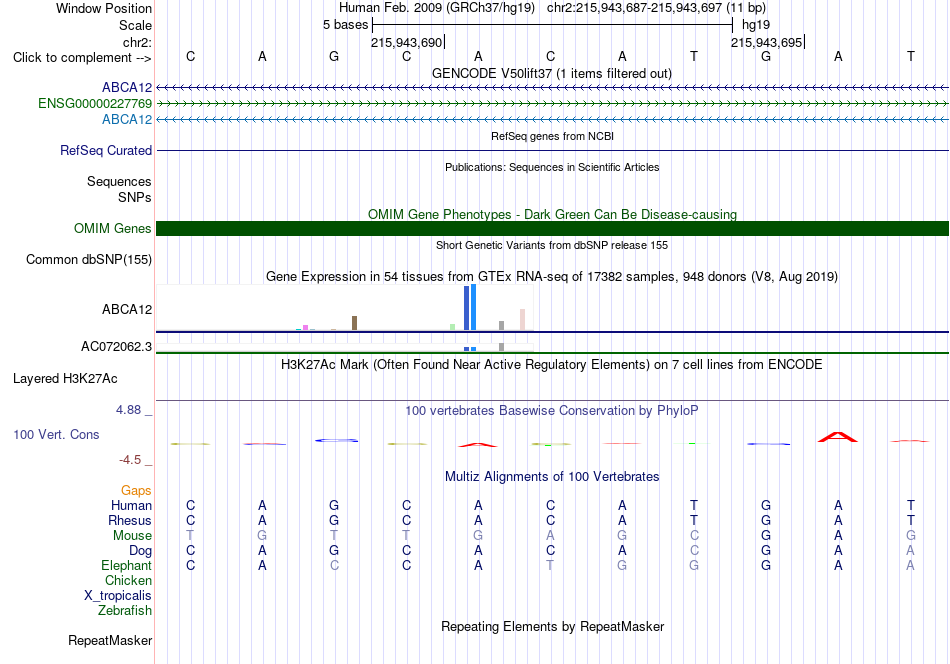950x664 pixels.
Task: Click the light blue ABCA12 transcript label
Action: click(x=127, y=119)
